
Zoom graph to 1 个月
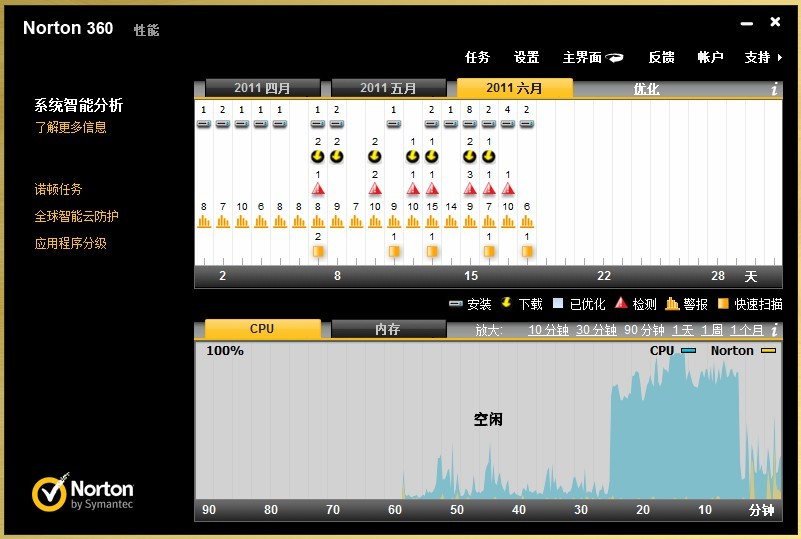coord(746,330)
